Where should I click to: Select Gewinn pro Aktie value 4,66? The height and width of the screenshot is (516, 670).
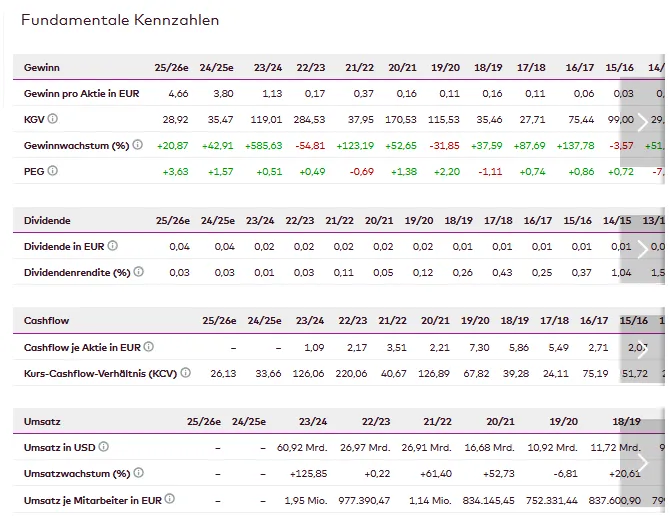(x=178, y=94)
